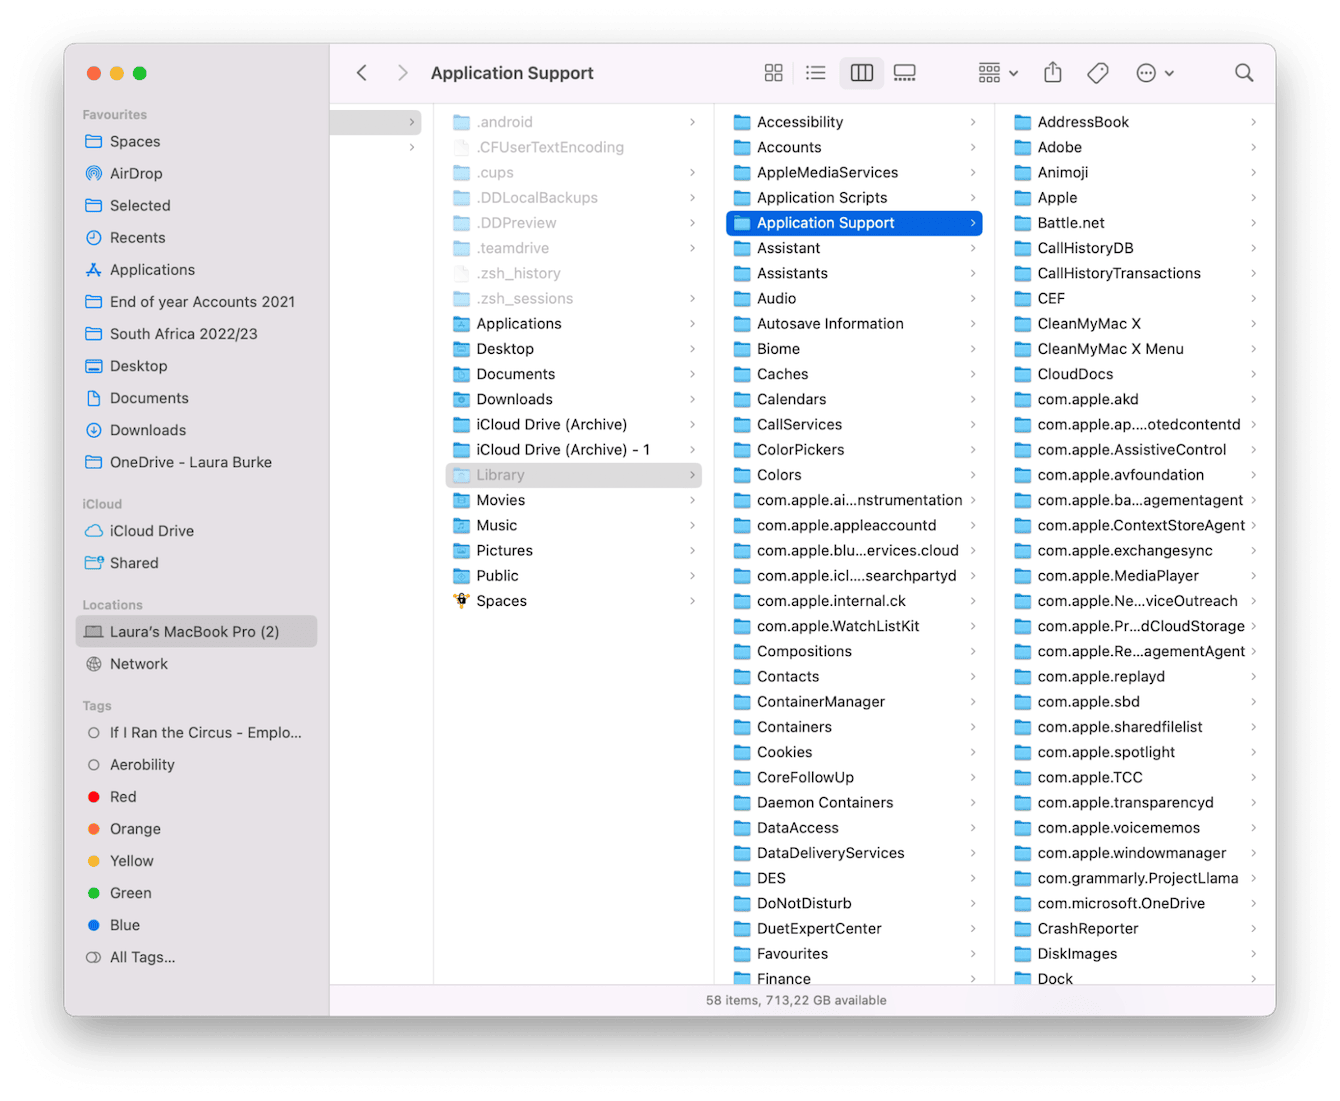The height and width of the screenshot is (1101, 1340).
Task: Toggle icon grid view
Action: [x=773, y=72]
